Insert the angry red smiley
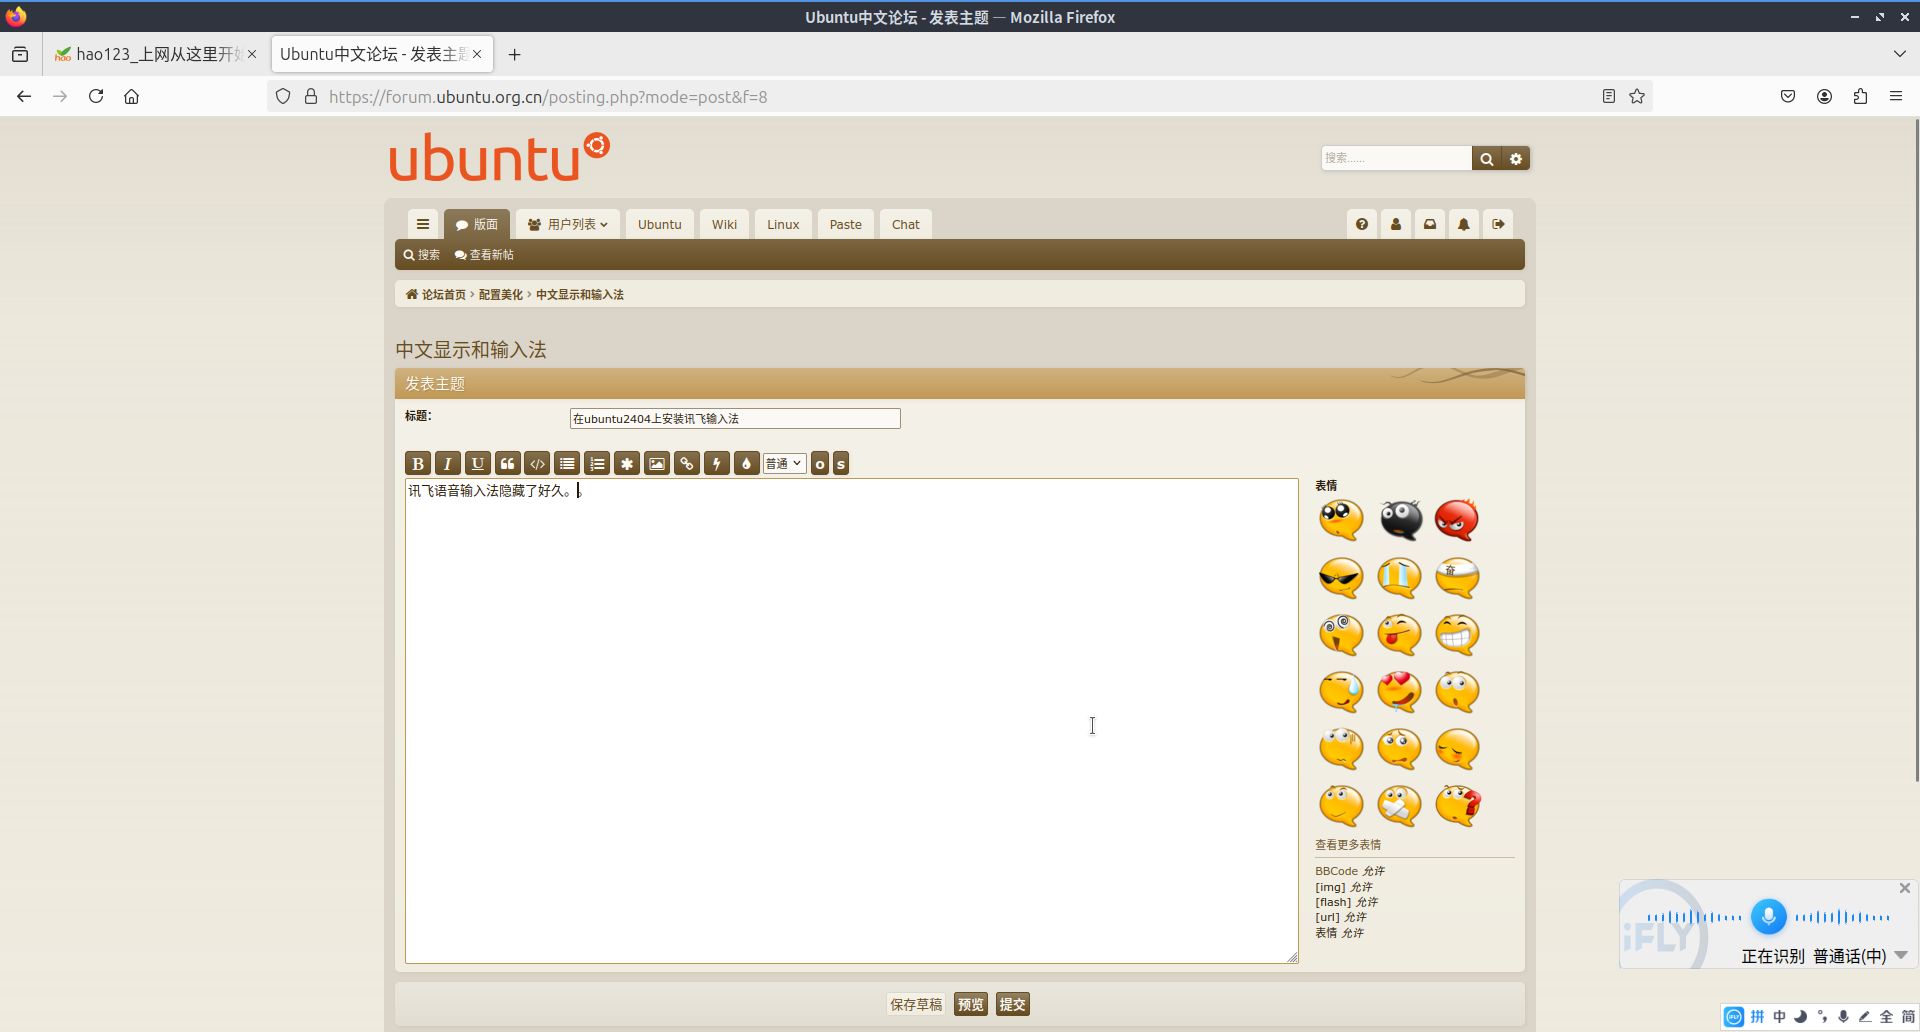1920x1032 pixels. click(x=1457, y=520)
